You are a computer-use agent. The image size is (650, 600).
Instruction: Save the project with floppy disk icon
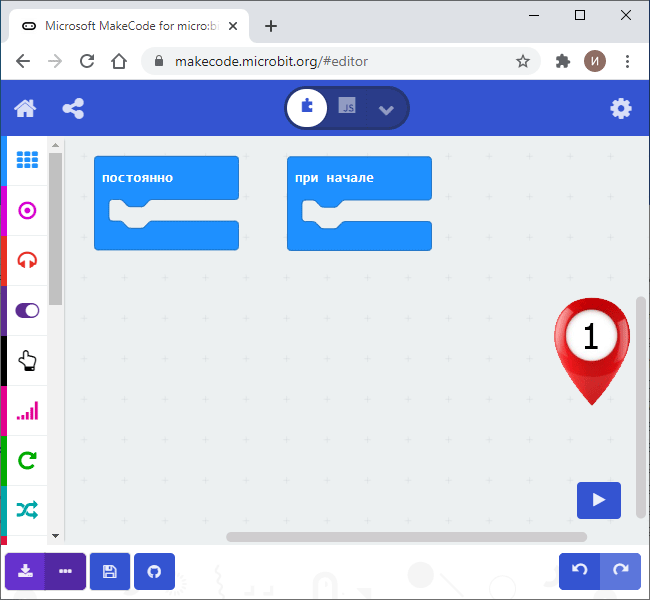click(110, 571)
